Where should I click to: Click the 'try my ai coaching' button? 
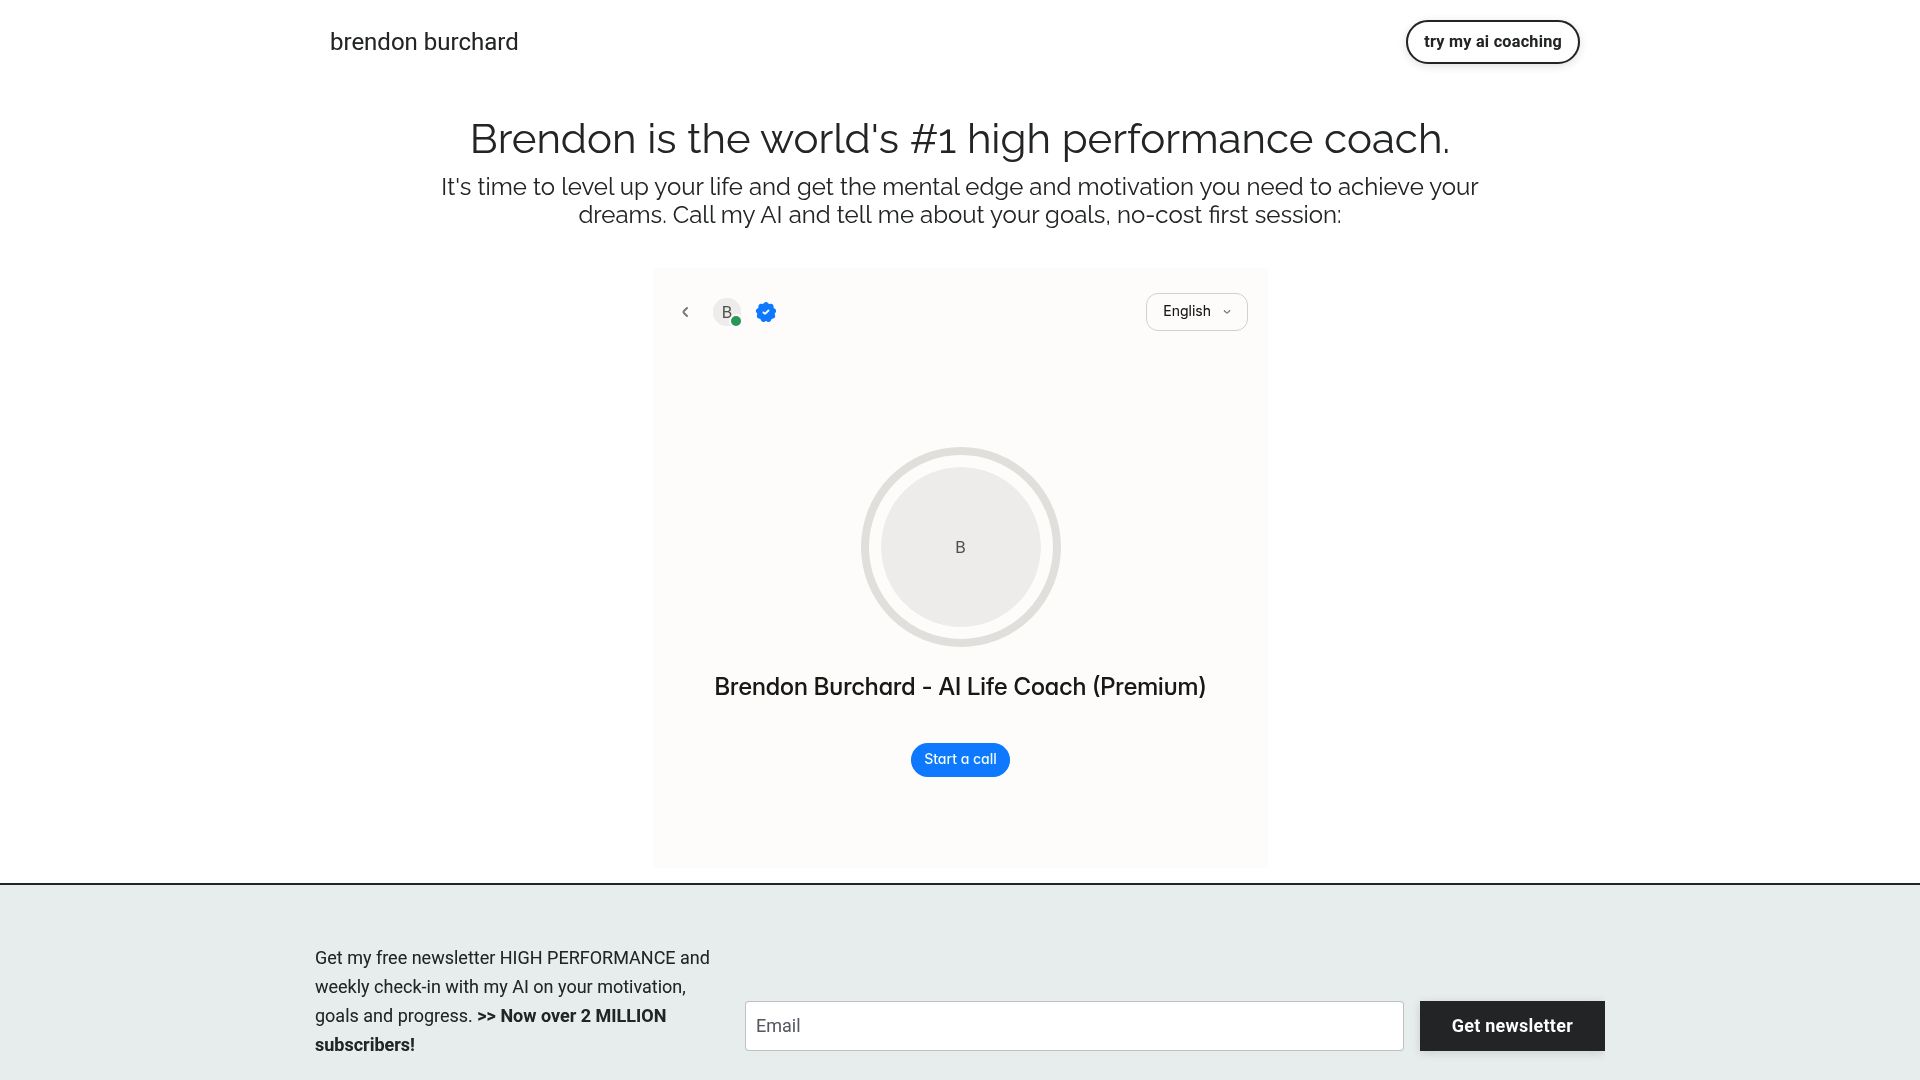pos(1492,42)
